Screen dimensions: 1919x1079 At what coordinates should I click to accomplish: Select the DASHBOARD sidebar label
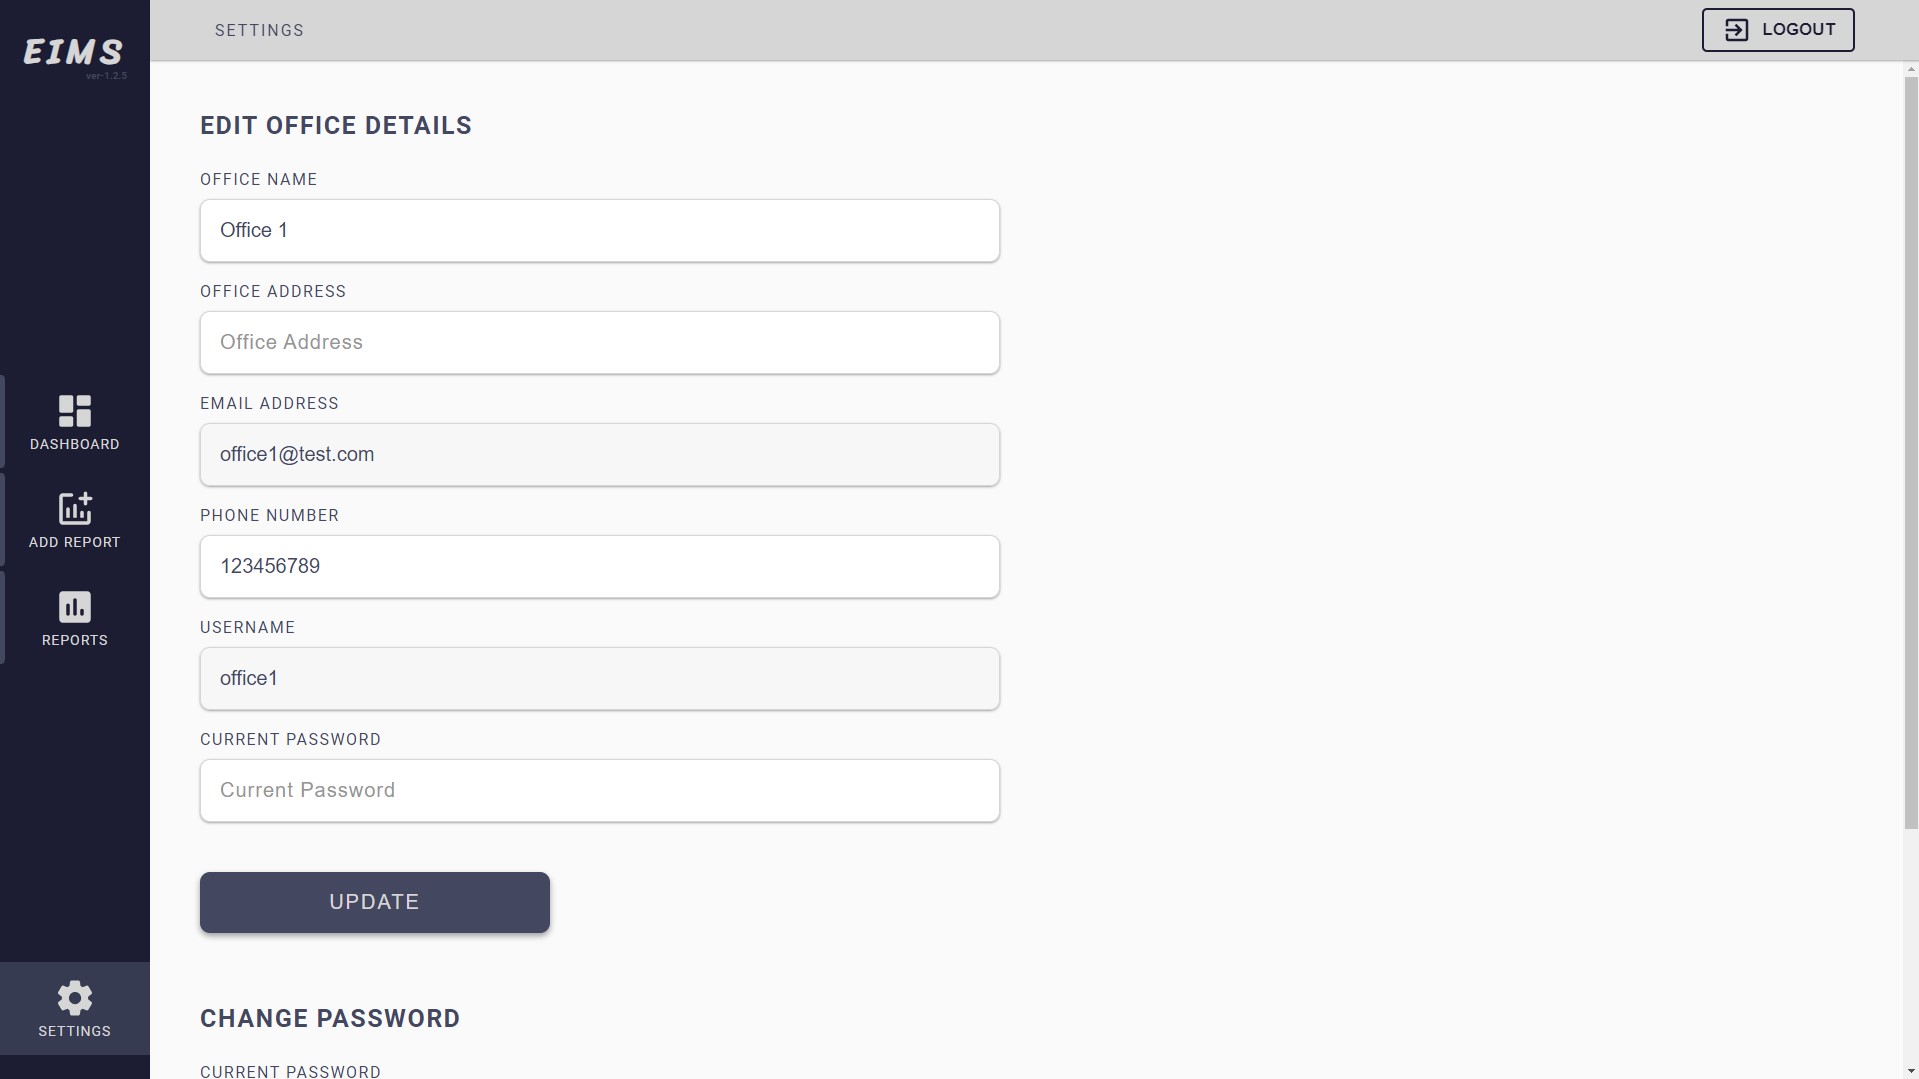pyautogui.click(x=75, y=444)
